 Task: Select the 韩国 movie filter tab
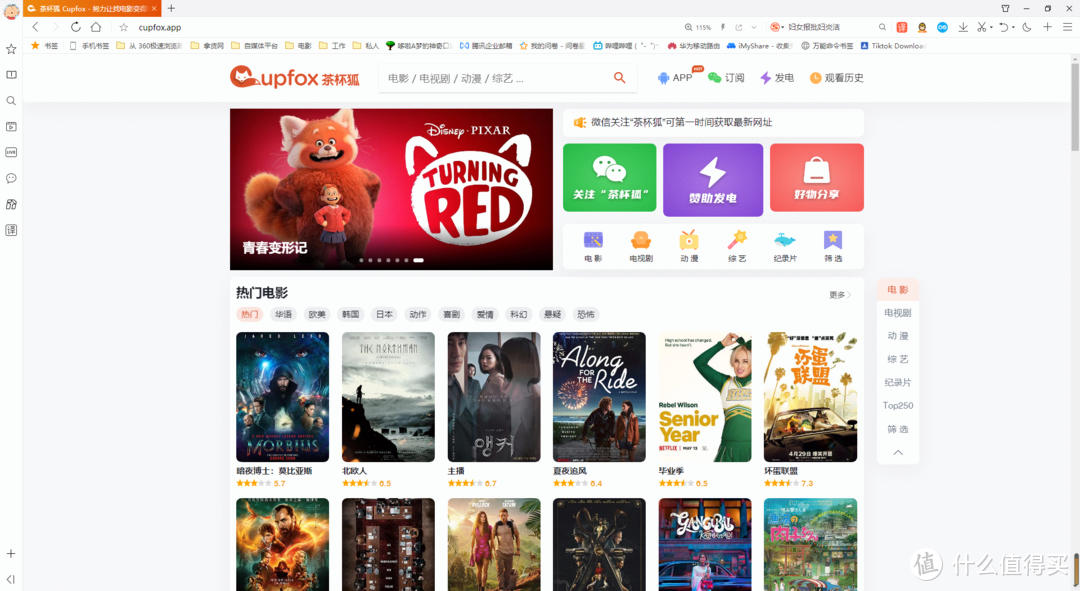tap(351, 314)
